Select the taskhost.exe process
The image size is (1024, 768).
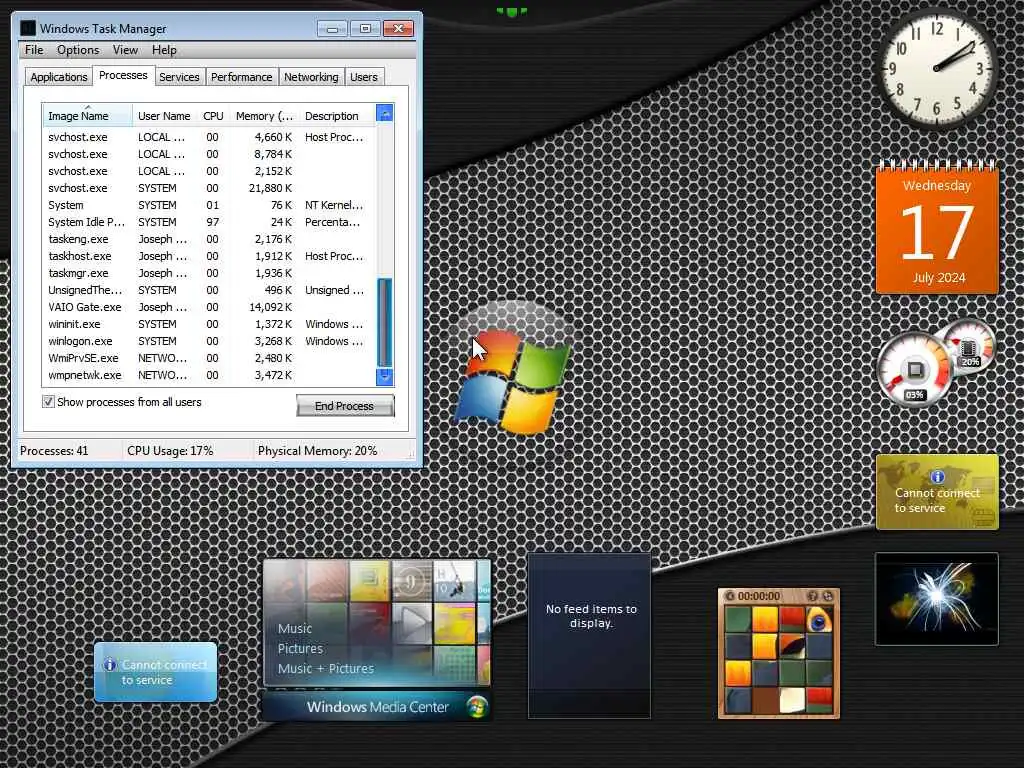click(x=208, y=256)
